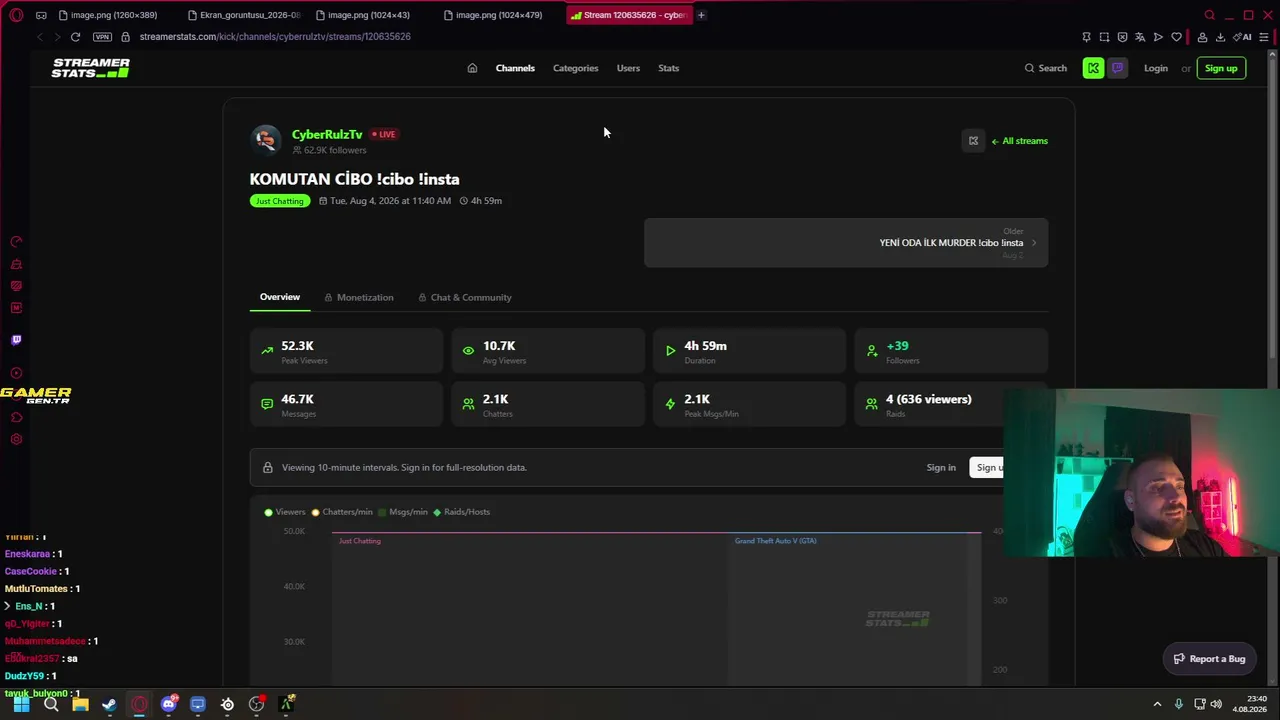Click the stream title KOMUTAN CİBO
Screen dimensions: 1280x720
point(355,179)
